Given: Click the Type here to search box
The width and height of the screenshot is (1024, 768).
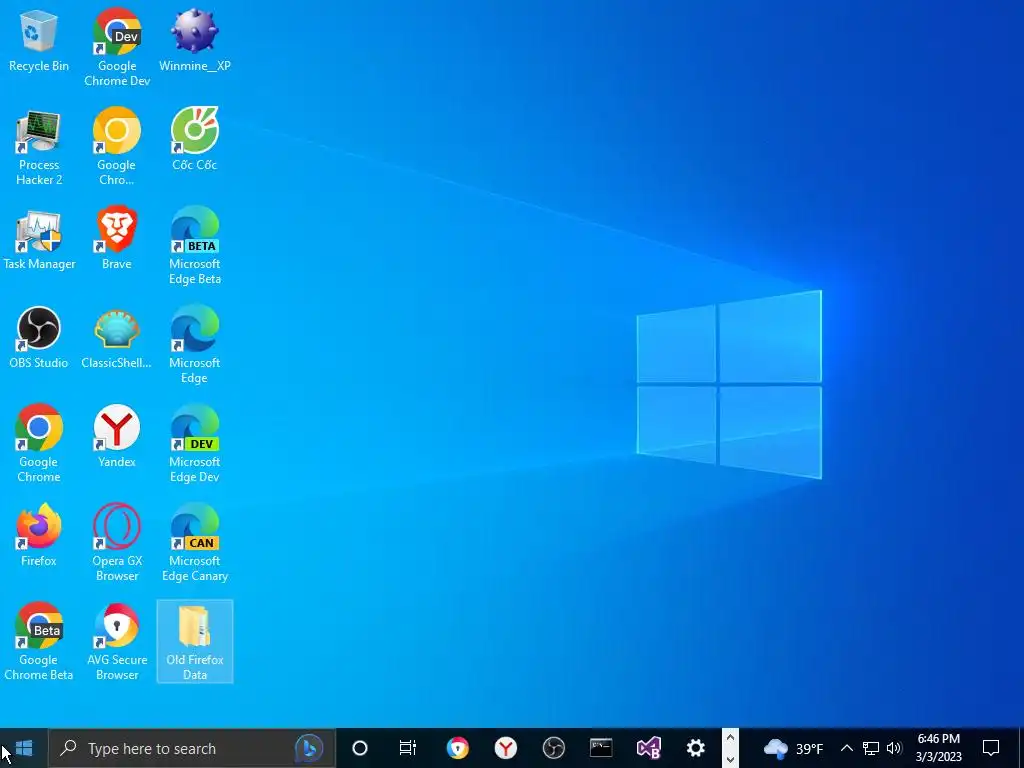Looking at the screenshot, I should point(192,748).
